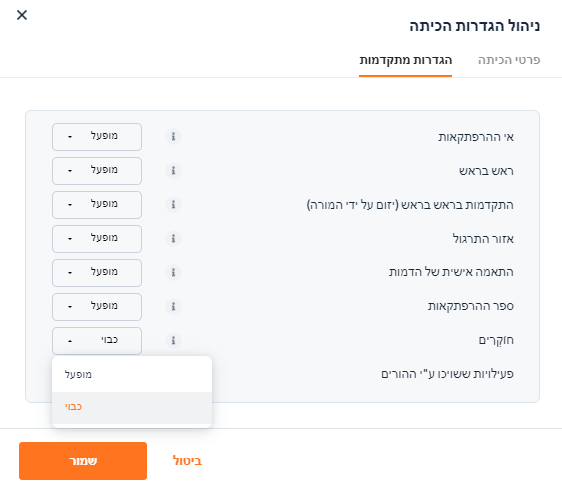Open the ראש בראש status dropdown

click(x=97, y=171)
